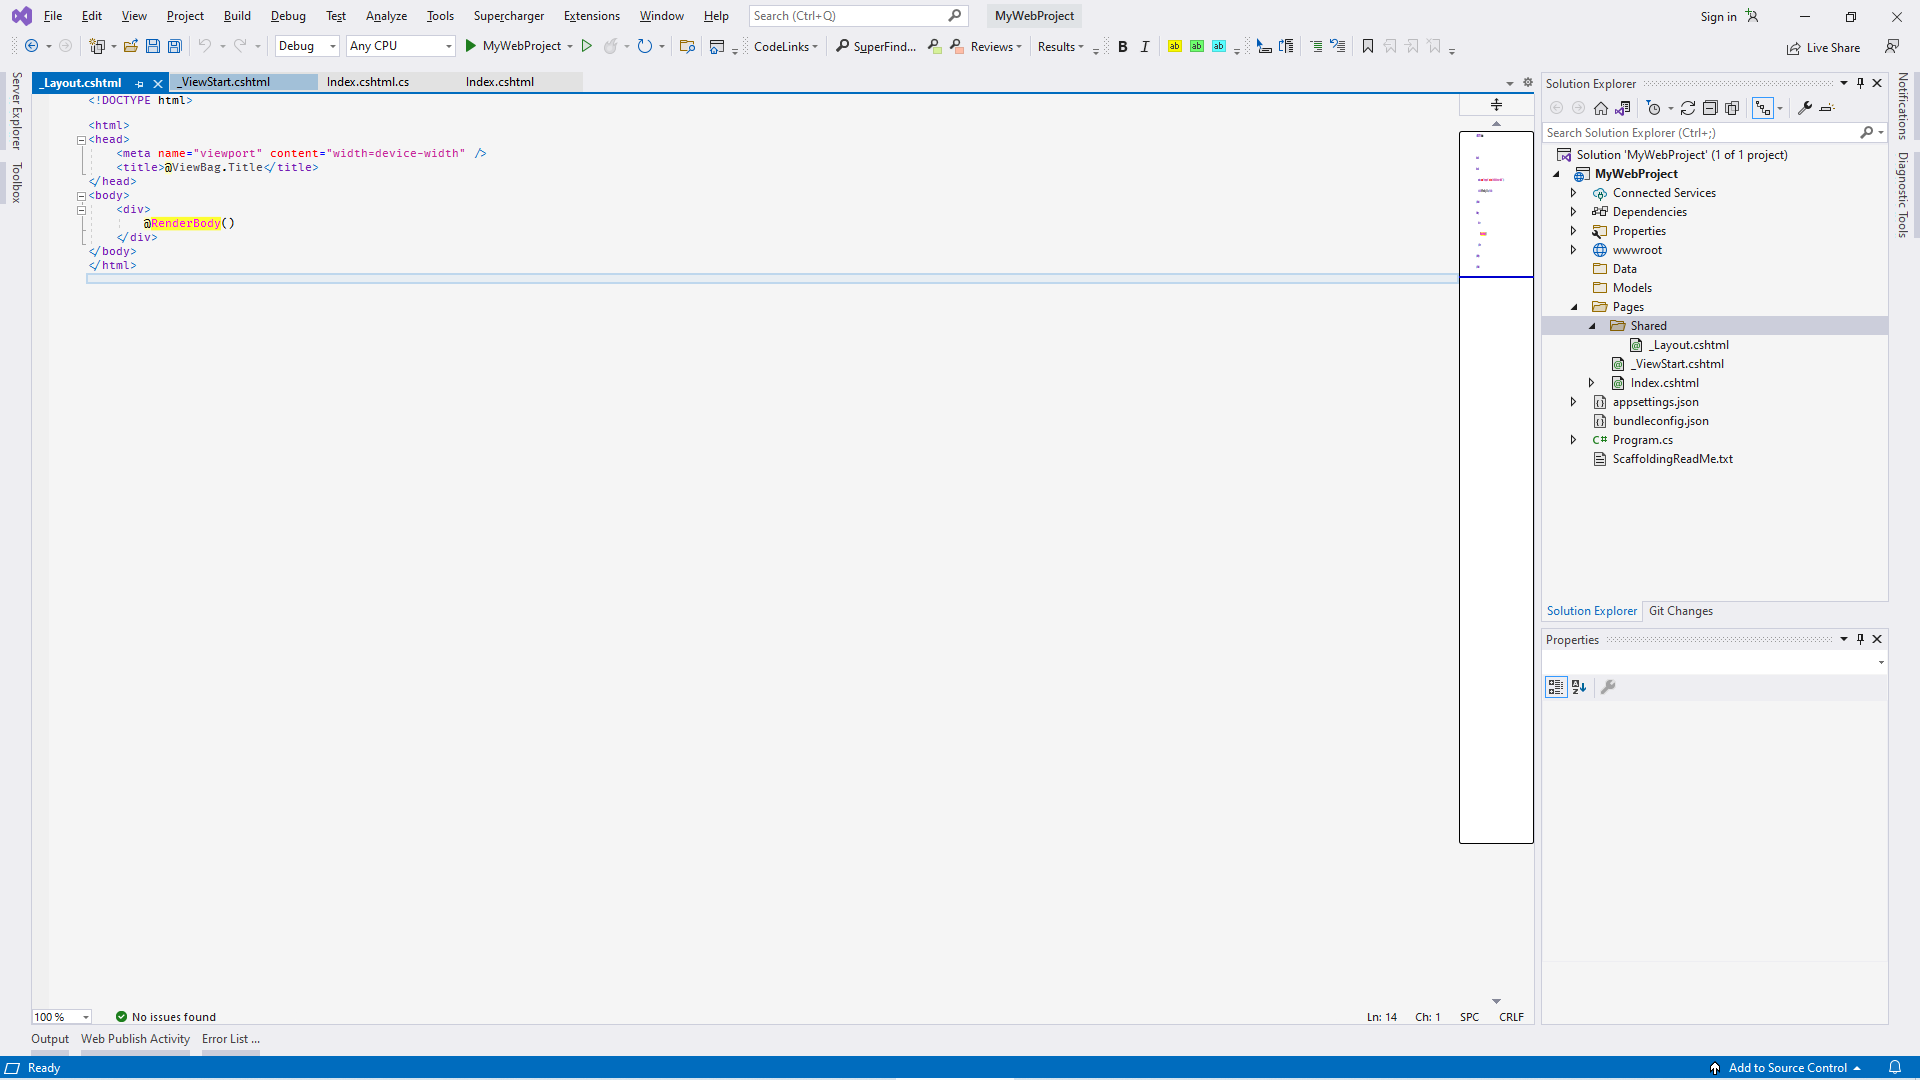
Task: Open the Debug configuration dropdown
Action: [306, 46]
